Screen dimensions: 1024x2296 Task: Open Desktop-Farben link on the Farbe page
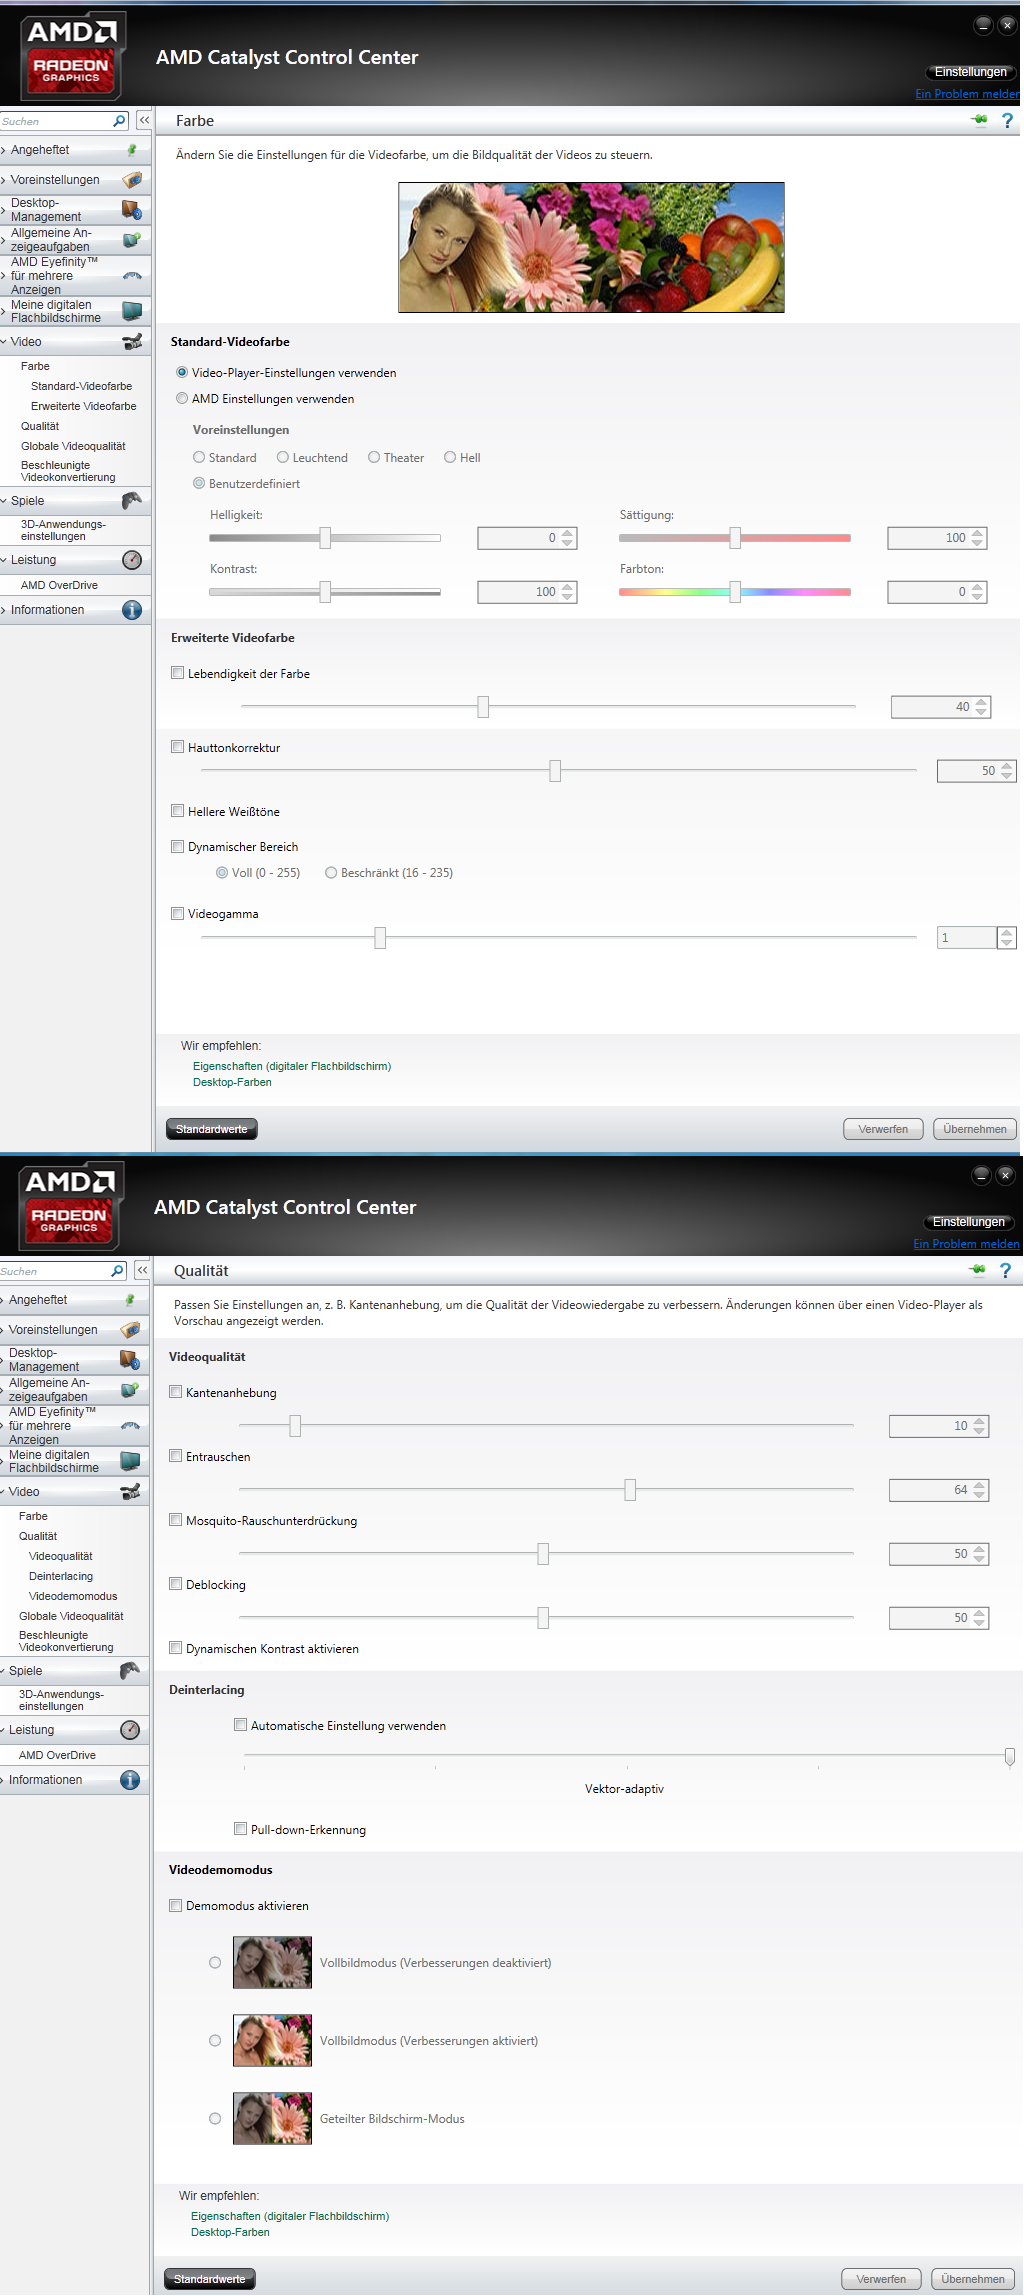232,1082
